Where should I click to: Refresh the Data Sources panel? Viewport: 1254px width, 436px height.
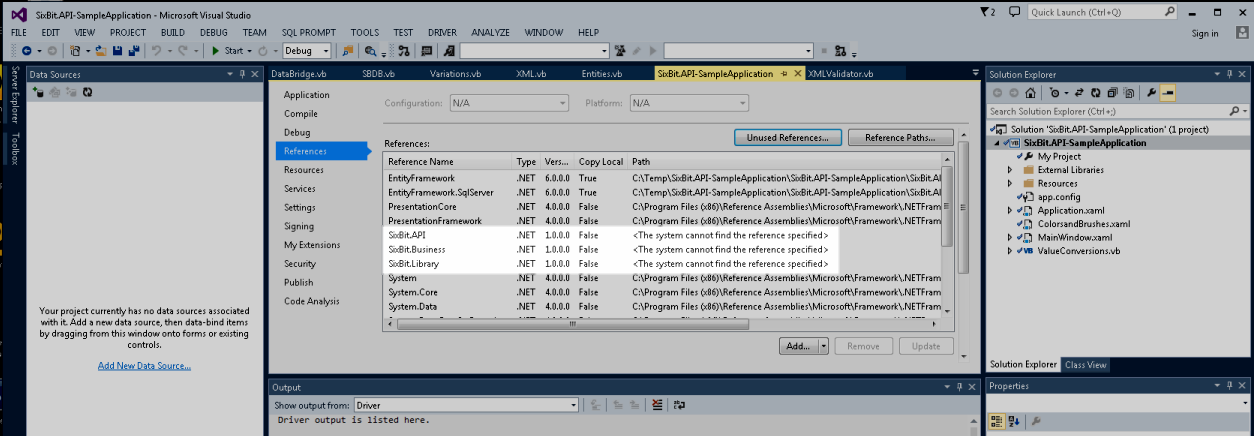pyautogui.click(x=87, y=92)
